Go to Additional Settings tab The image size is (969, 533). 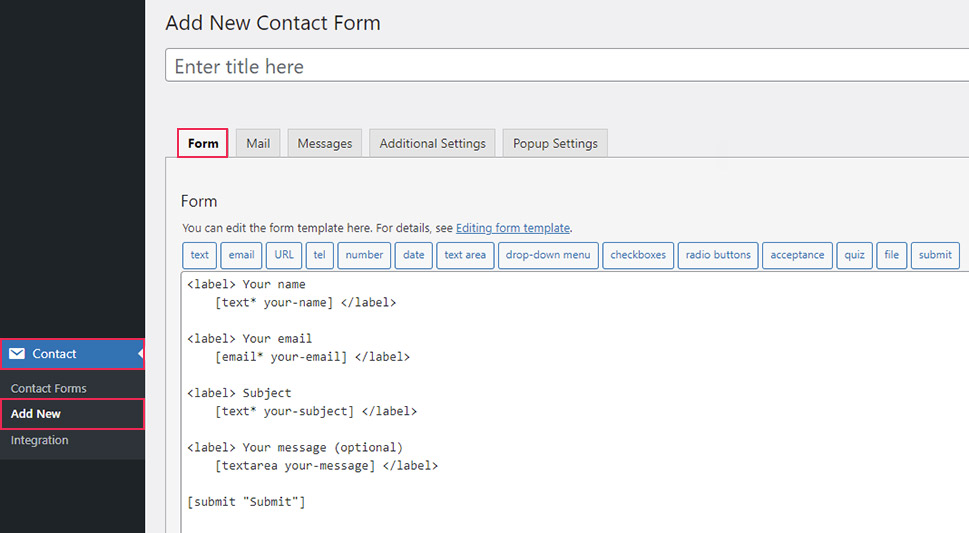click(x=432, y=143)
